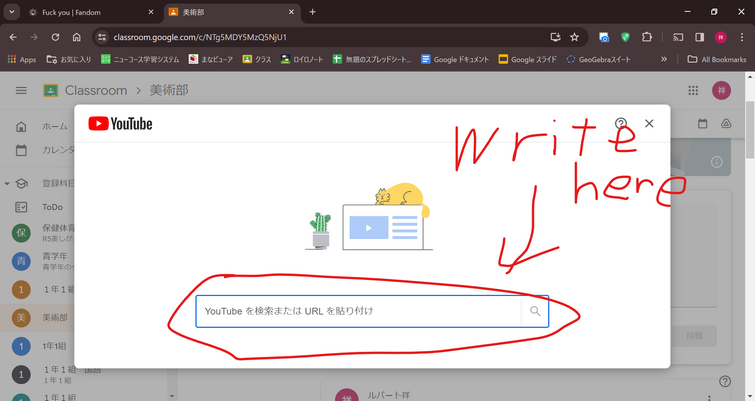Open the cast media icon
755x401 pixels.
tap(678, 37)
